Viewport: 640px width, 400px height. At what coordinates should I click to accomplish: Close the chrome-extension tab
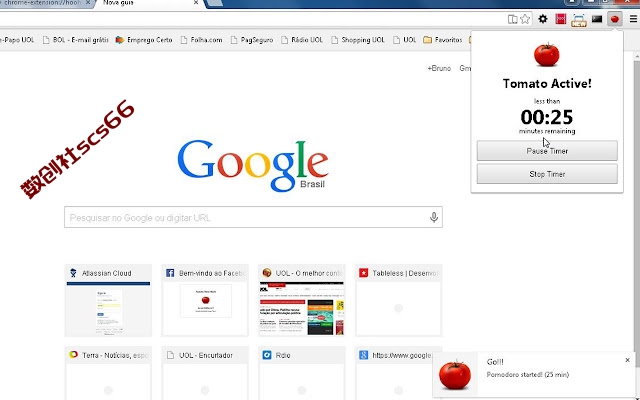tap(88, 3)
